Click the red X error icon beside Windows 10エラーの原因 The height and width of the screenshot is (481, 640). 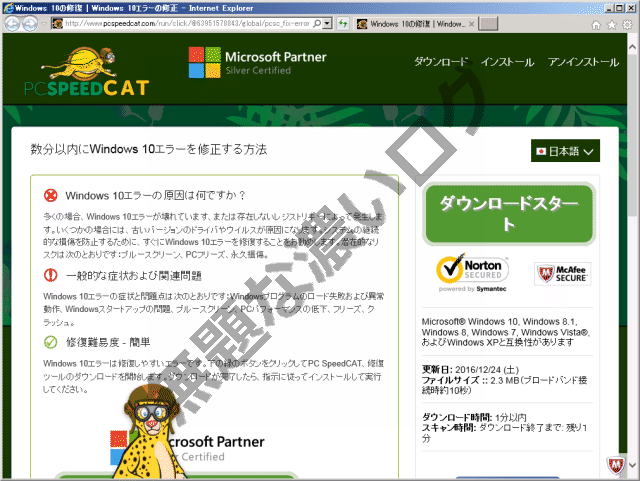click(x=51, y=195)
